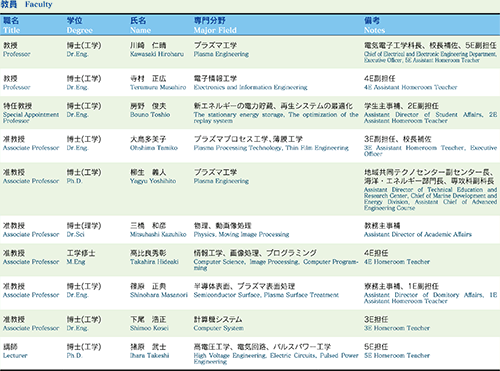Image resolution: width=500 pixels, height=371 pixels.
Task: Select the name 'Mitsuhashi Kazuhiko'
Action: pyautogui.click(x=158, y=234)
